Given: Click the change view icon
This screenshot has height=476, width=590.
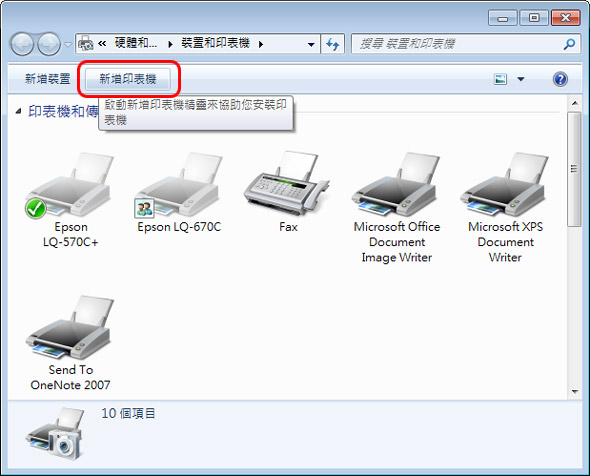Looking at the screenshot, I should click(x=500, y=79).
